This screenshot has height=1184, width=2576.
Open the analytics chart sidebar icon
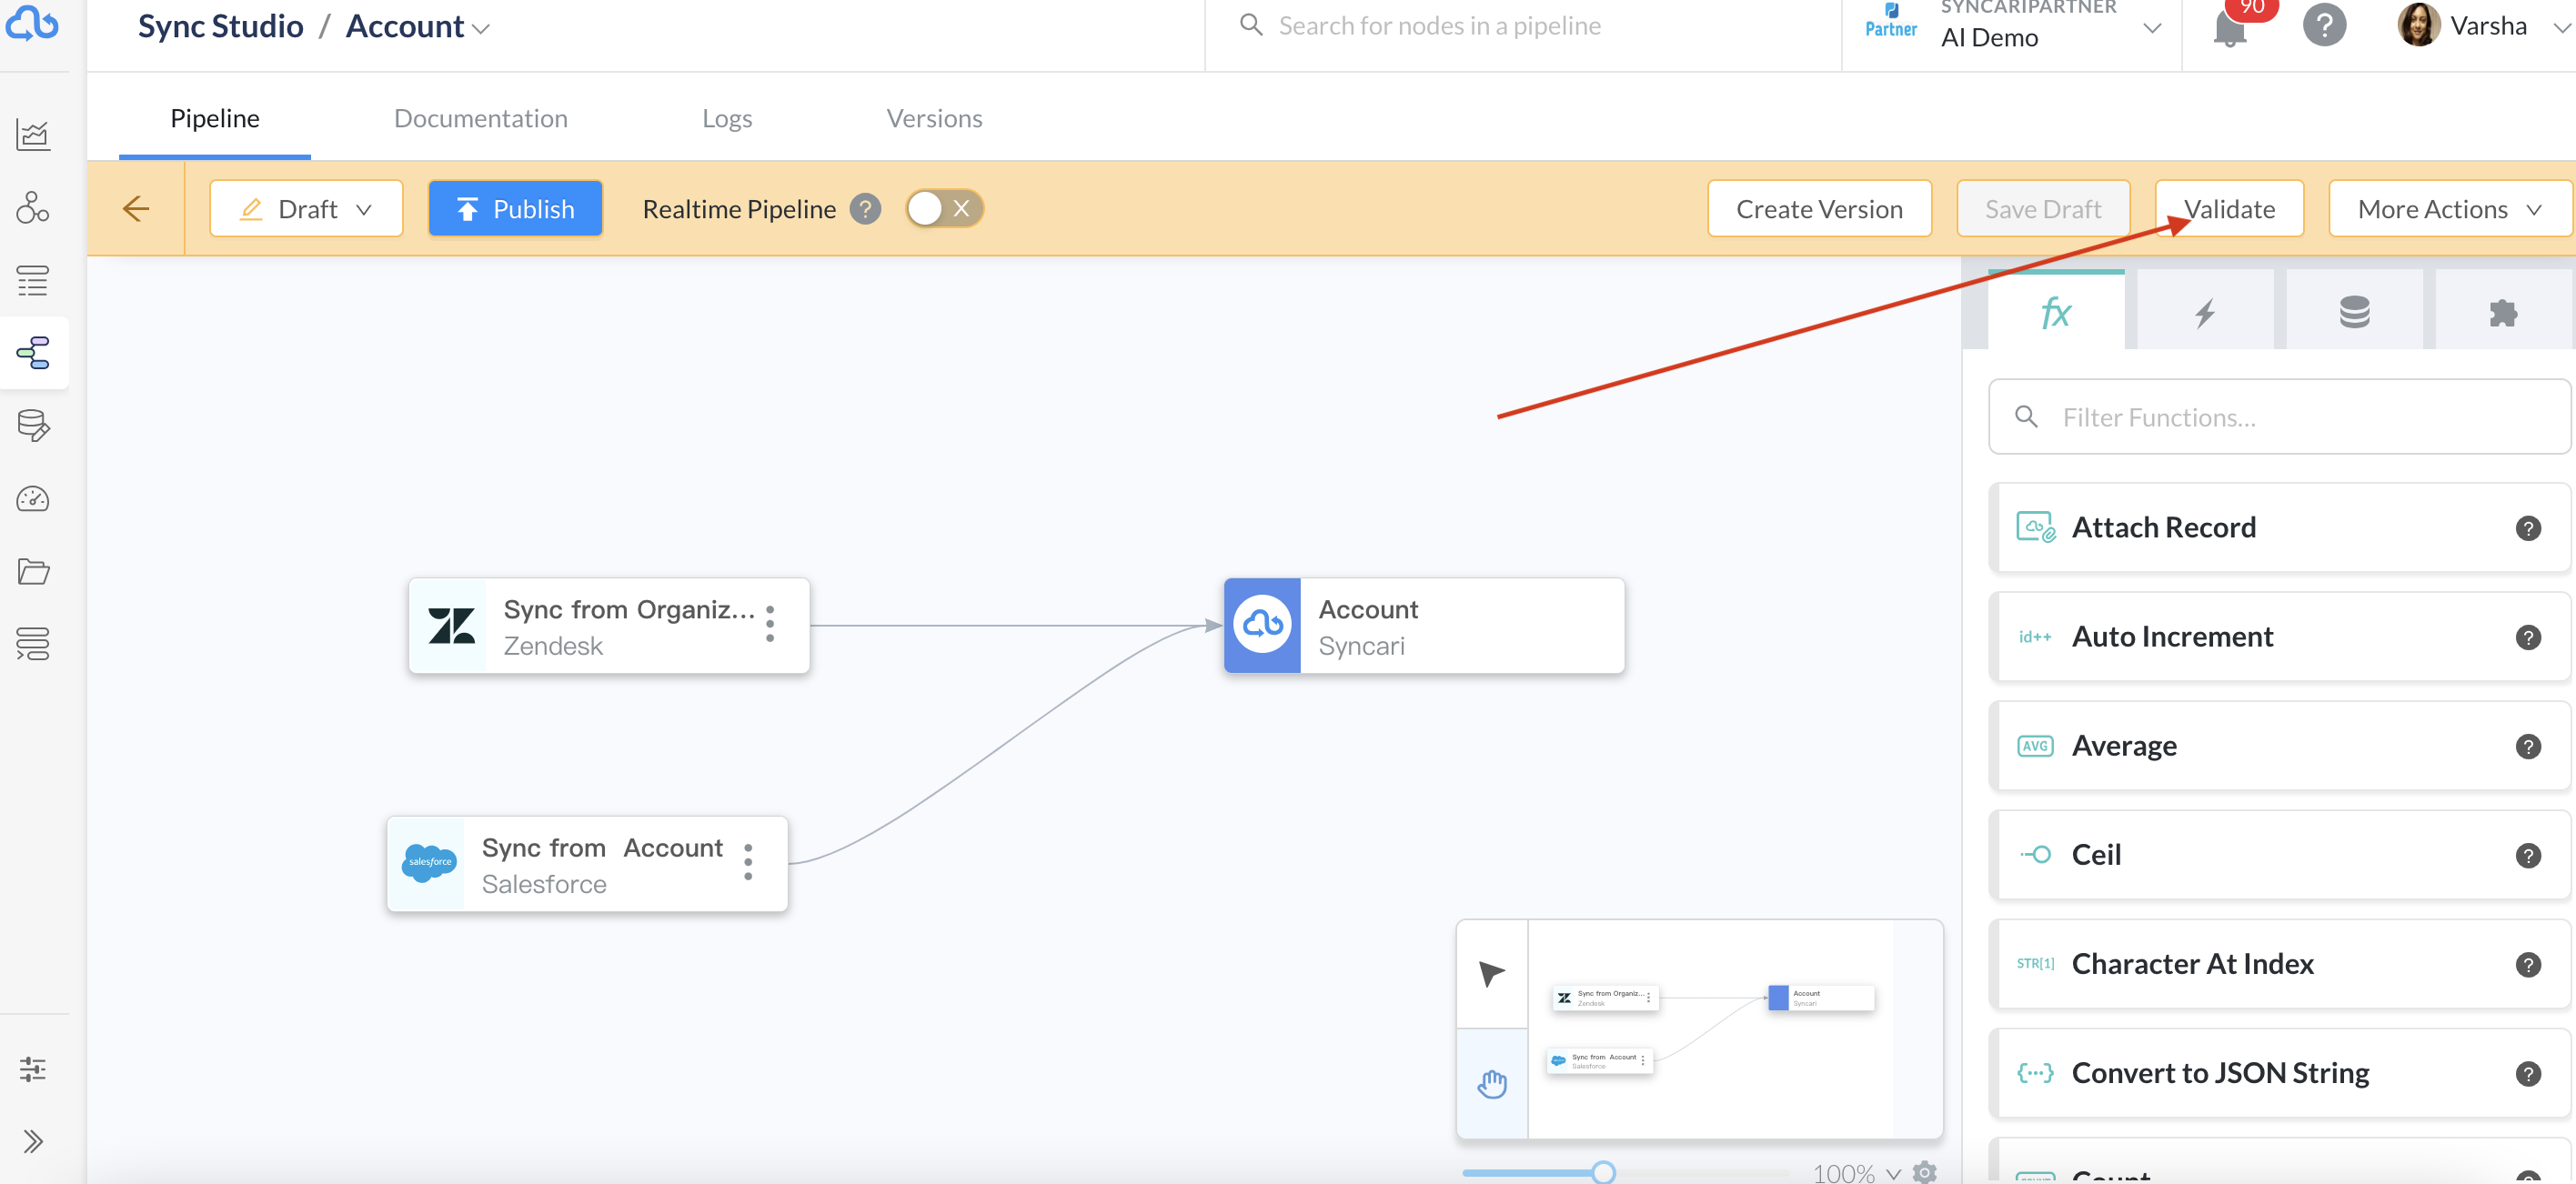[x=33, y=134]
